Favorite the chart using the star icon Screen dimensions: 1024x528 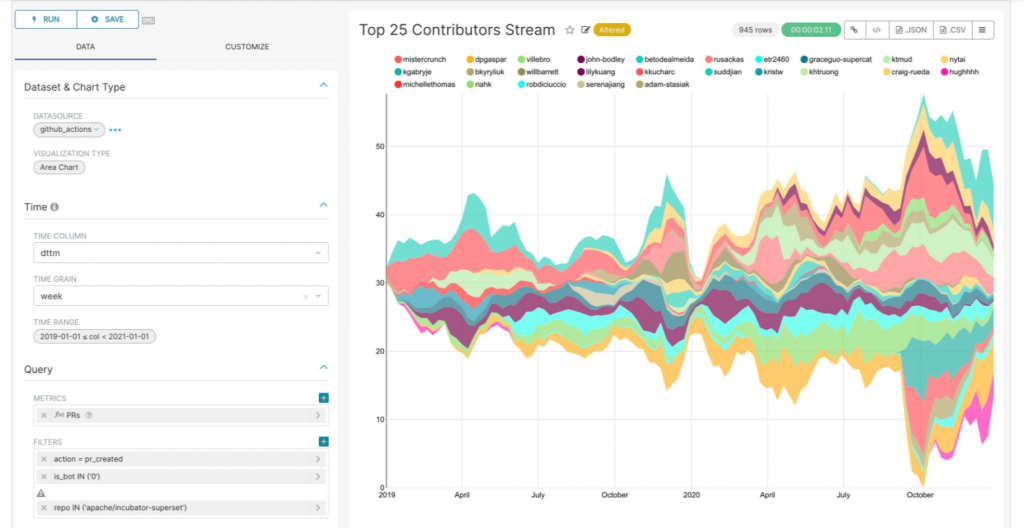coord(570,30)
